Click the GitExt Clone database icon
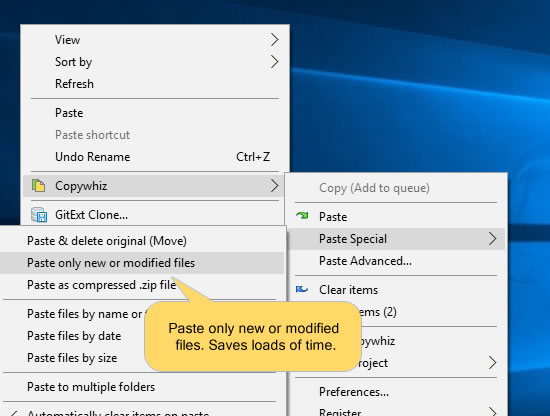 point(39,215)
